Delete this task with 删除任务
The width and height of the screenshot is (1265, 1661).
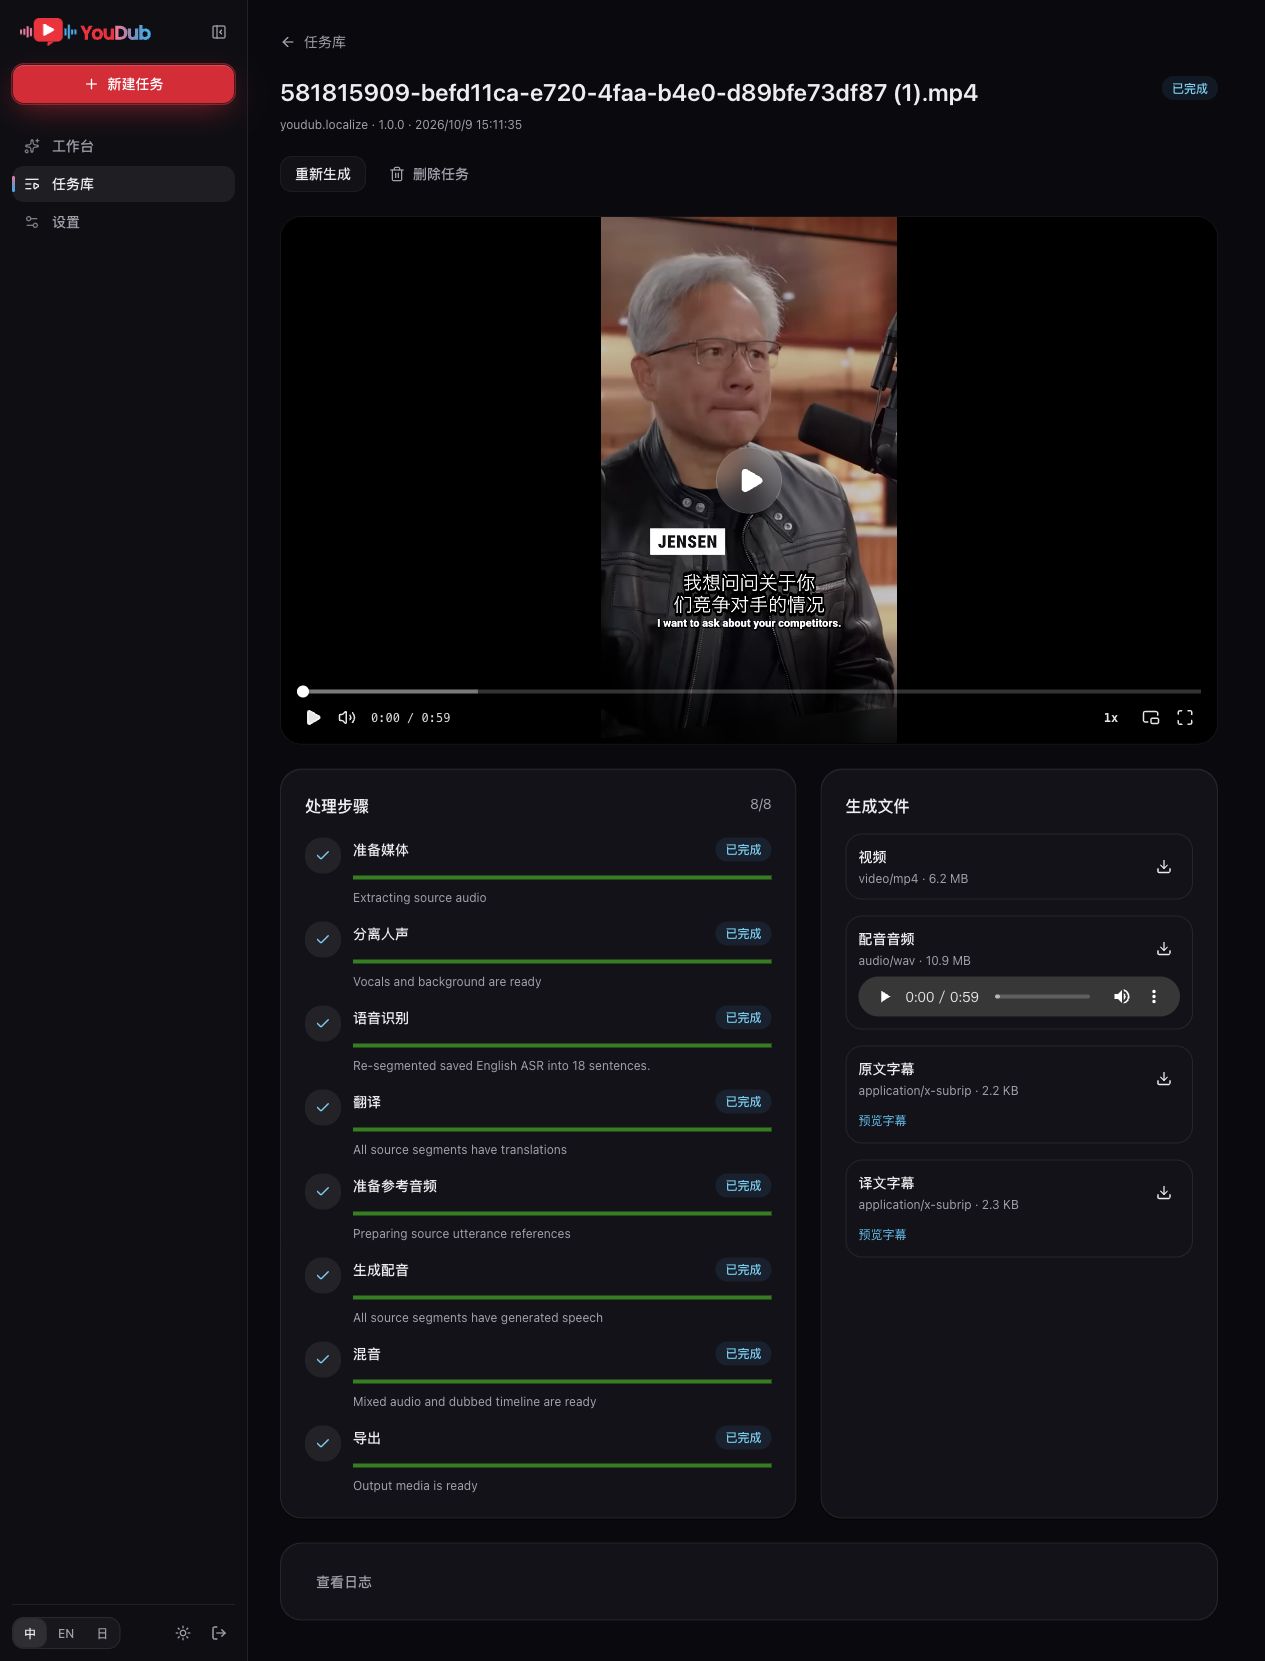(x=429, y=174)
